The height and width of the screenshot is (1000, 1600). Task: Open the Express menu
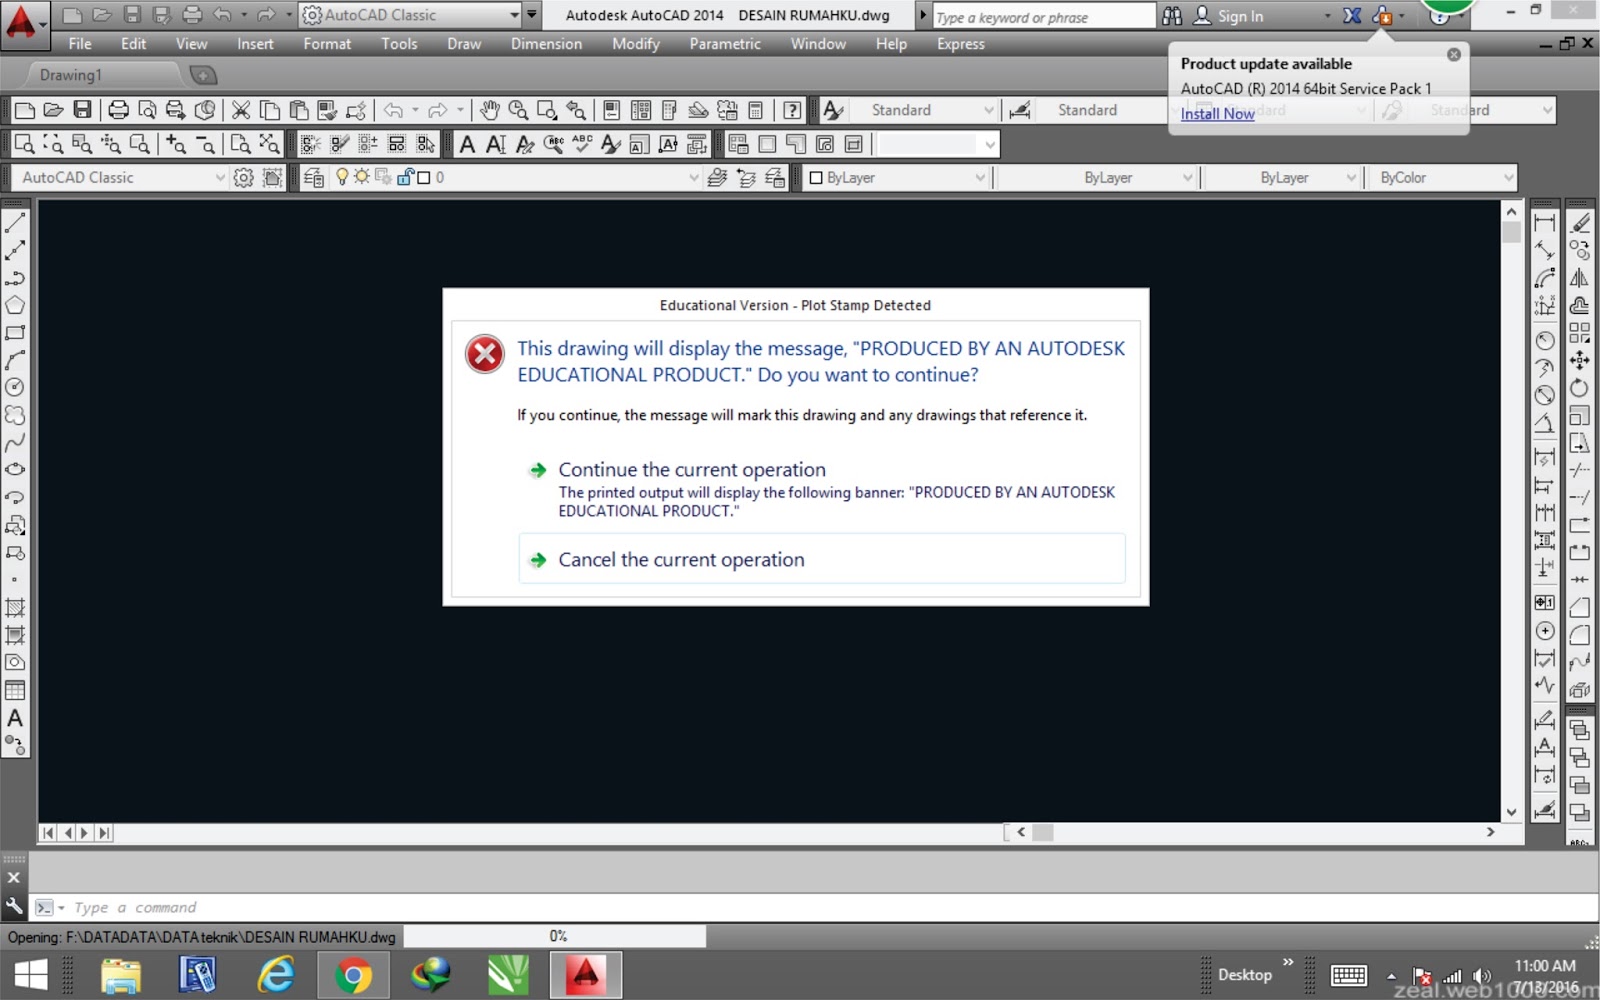pos(961,44)
